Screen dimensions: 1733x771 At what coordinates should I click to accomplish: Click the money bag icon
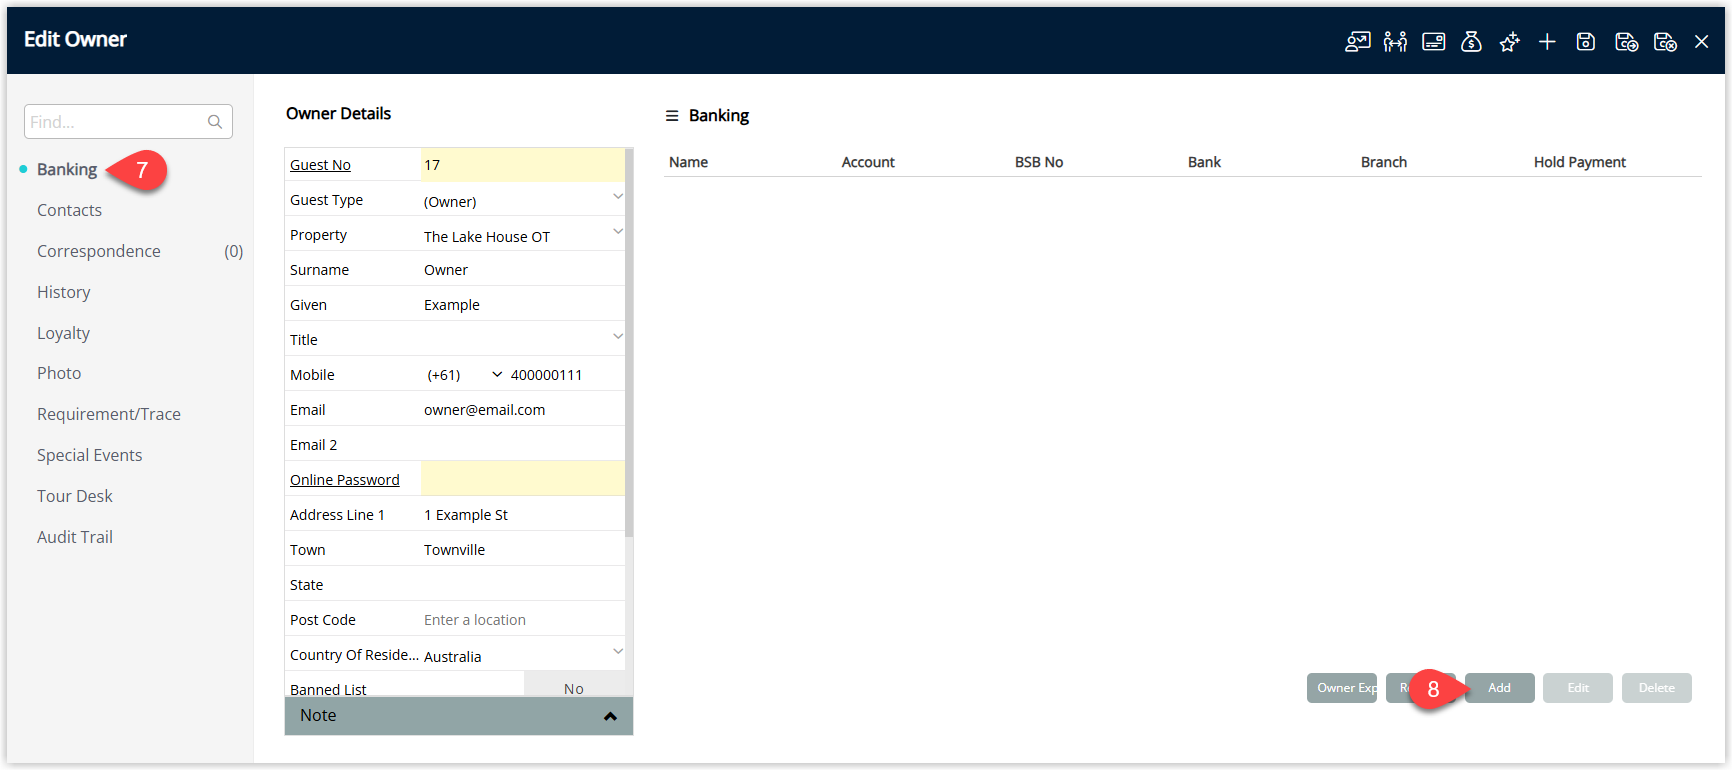1471,42
